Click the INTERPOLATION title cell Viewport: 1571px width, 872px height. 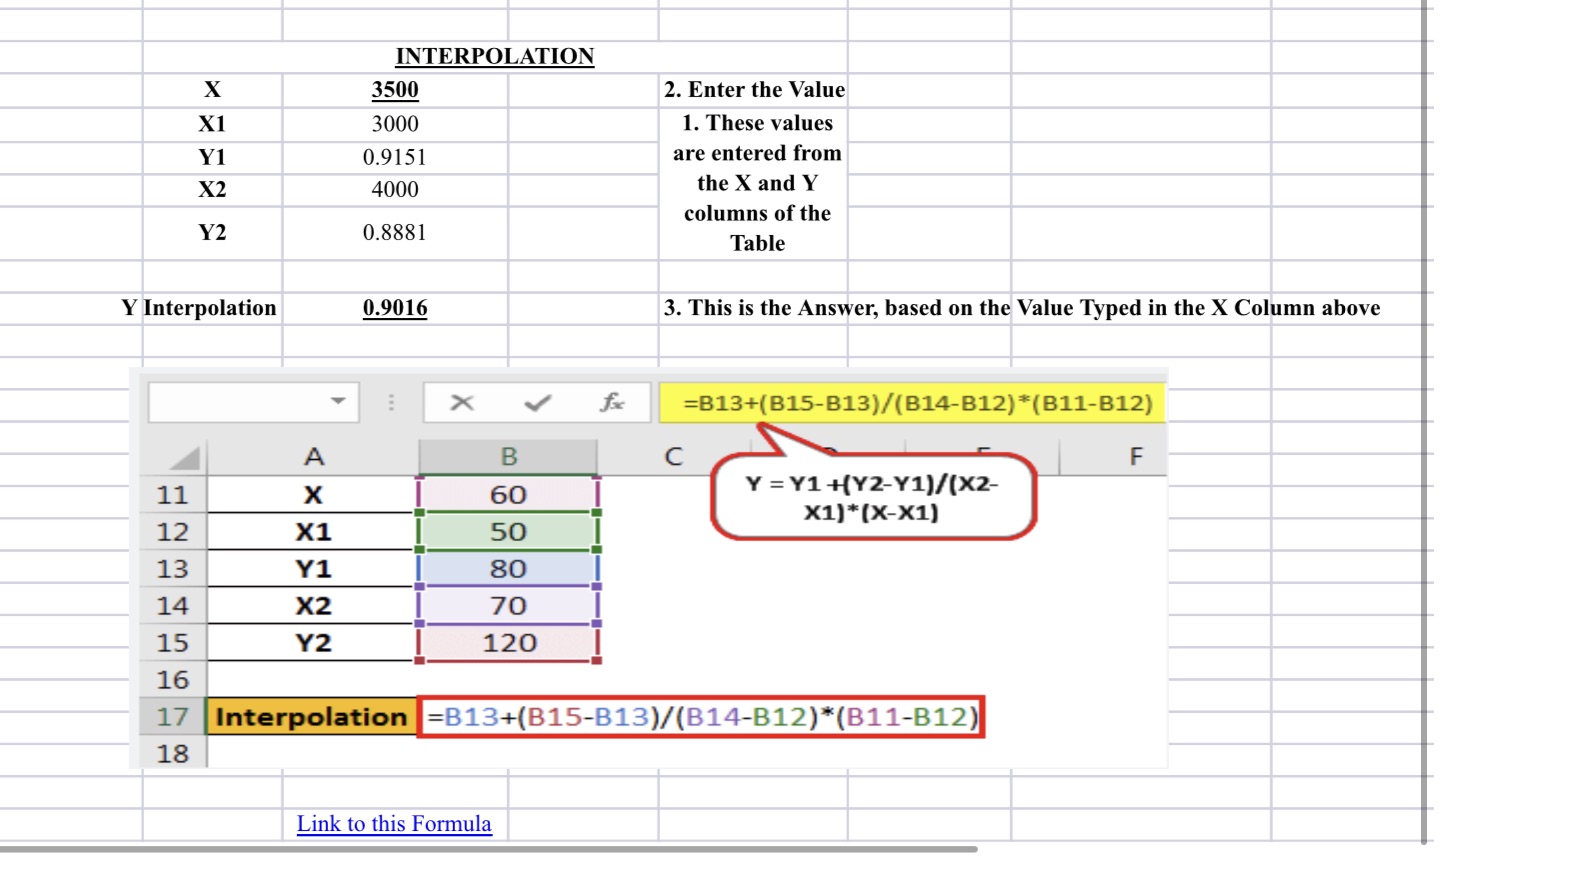(495, 56)
